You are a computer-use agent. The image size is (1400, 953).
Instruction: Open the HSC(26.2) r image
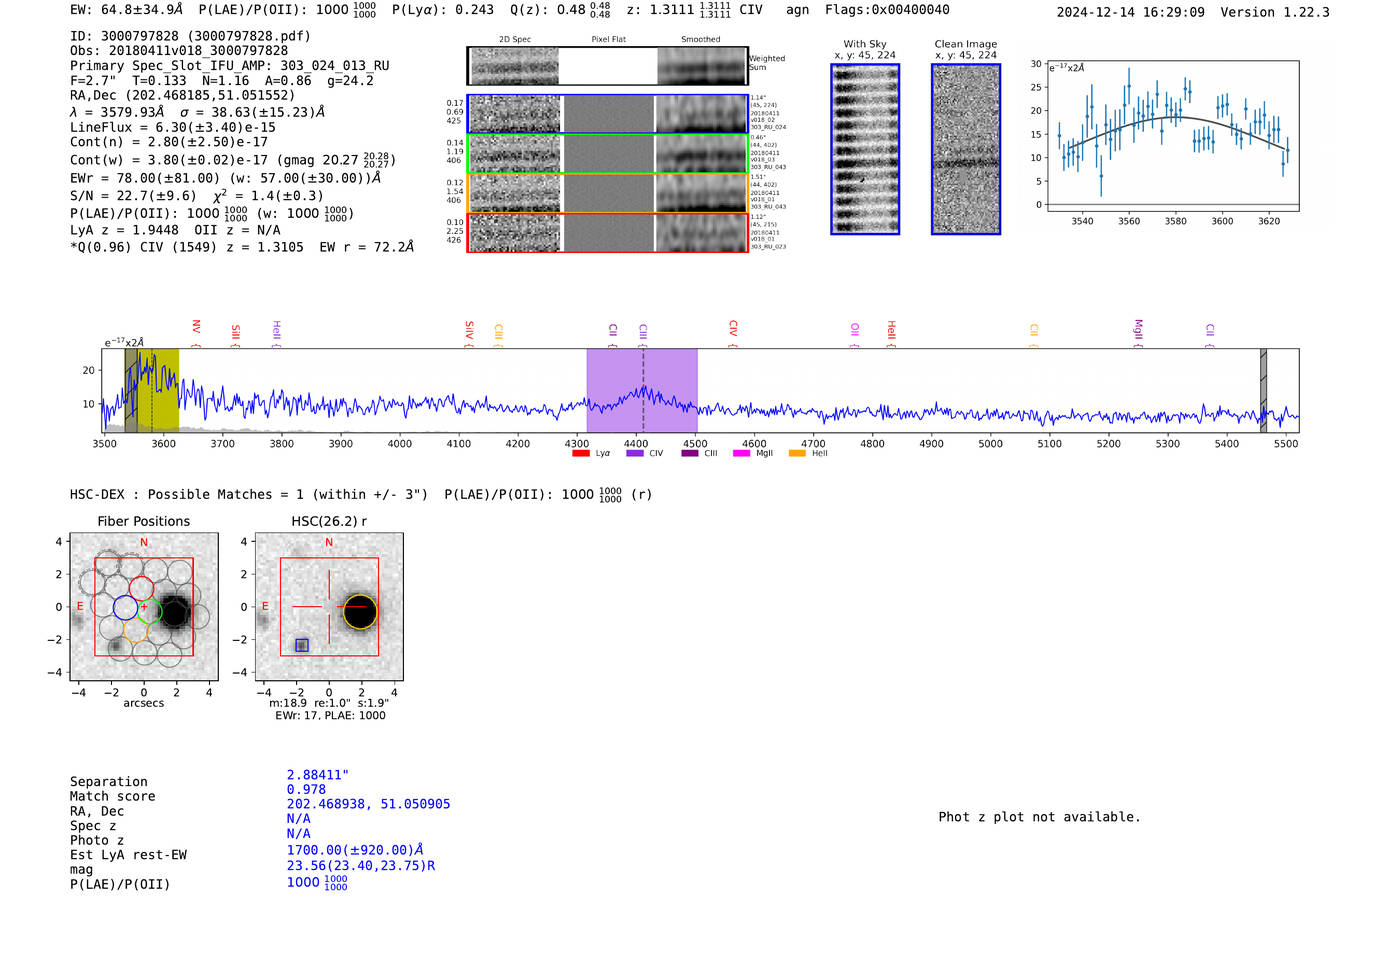coord(329,607)
